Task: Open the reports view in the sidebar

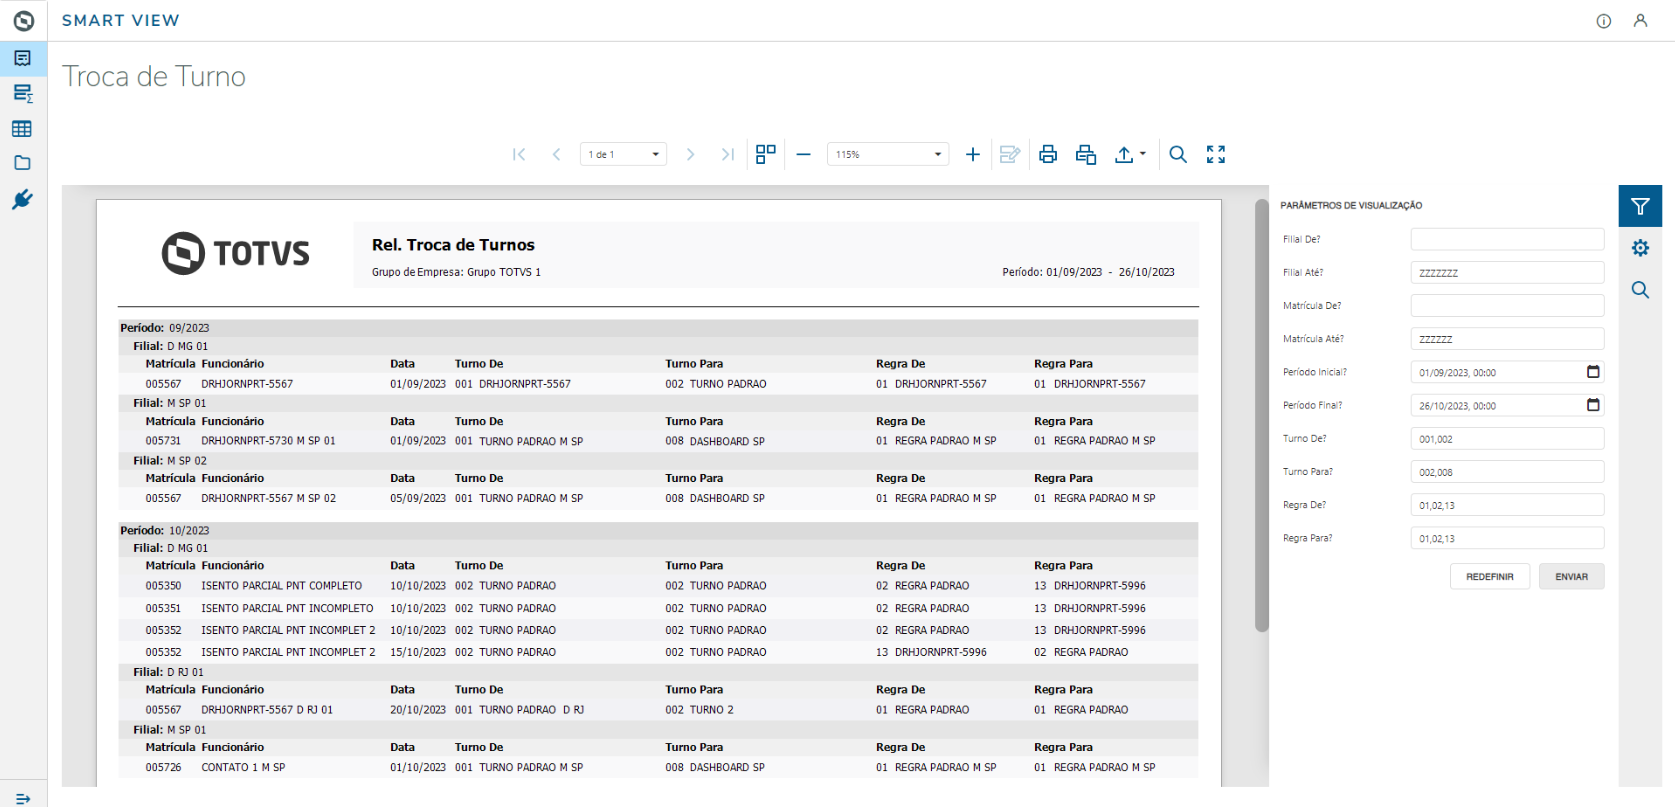Action: [23, 58]
